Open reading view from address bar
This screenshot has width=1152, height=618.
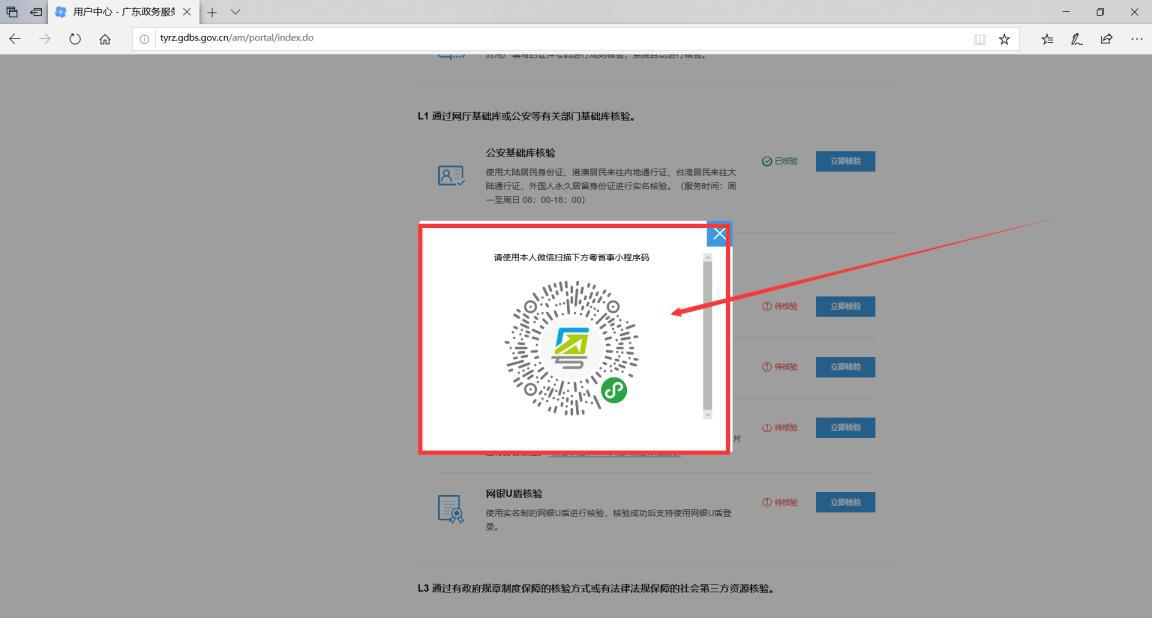pos(979,39)
